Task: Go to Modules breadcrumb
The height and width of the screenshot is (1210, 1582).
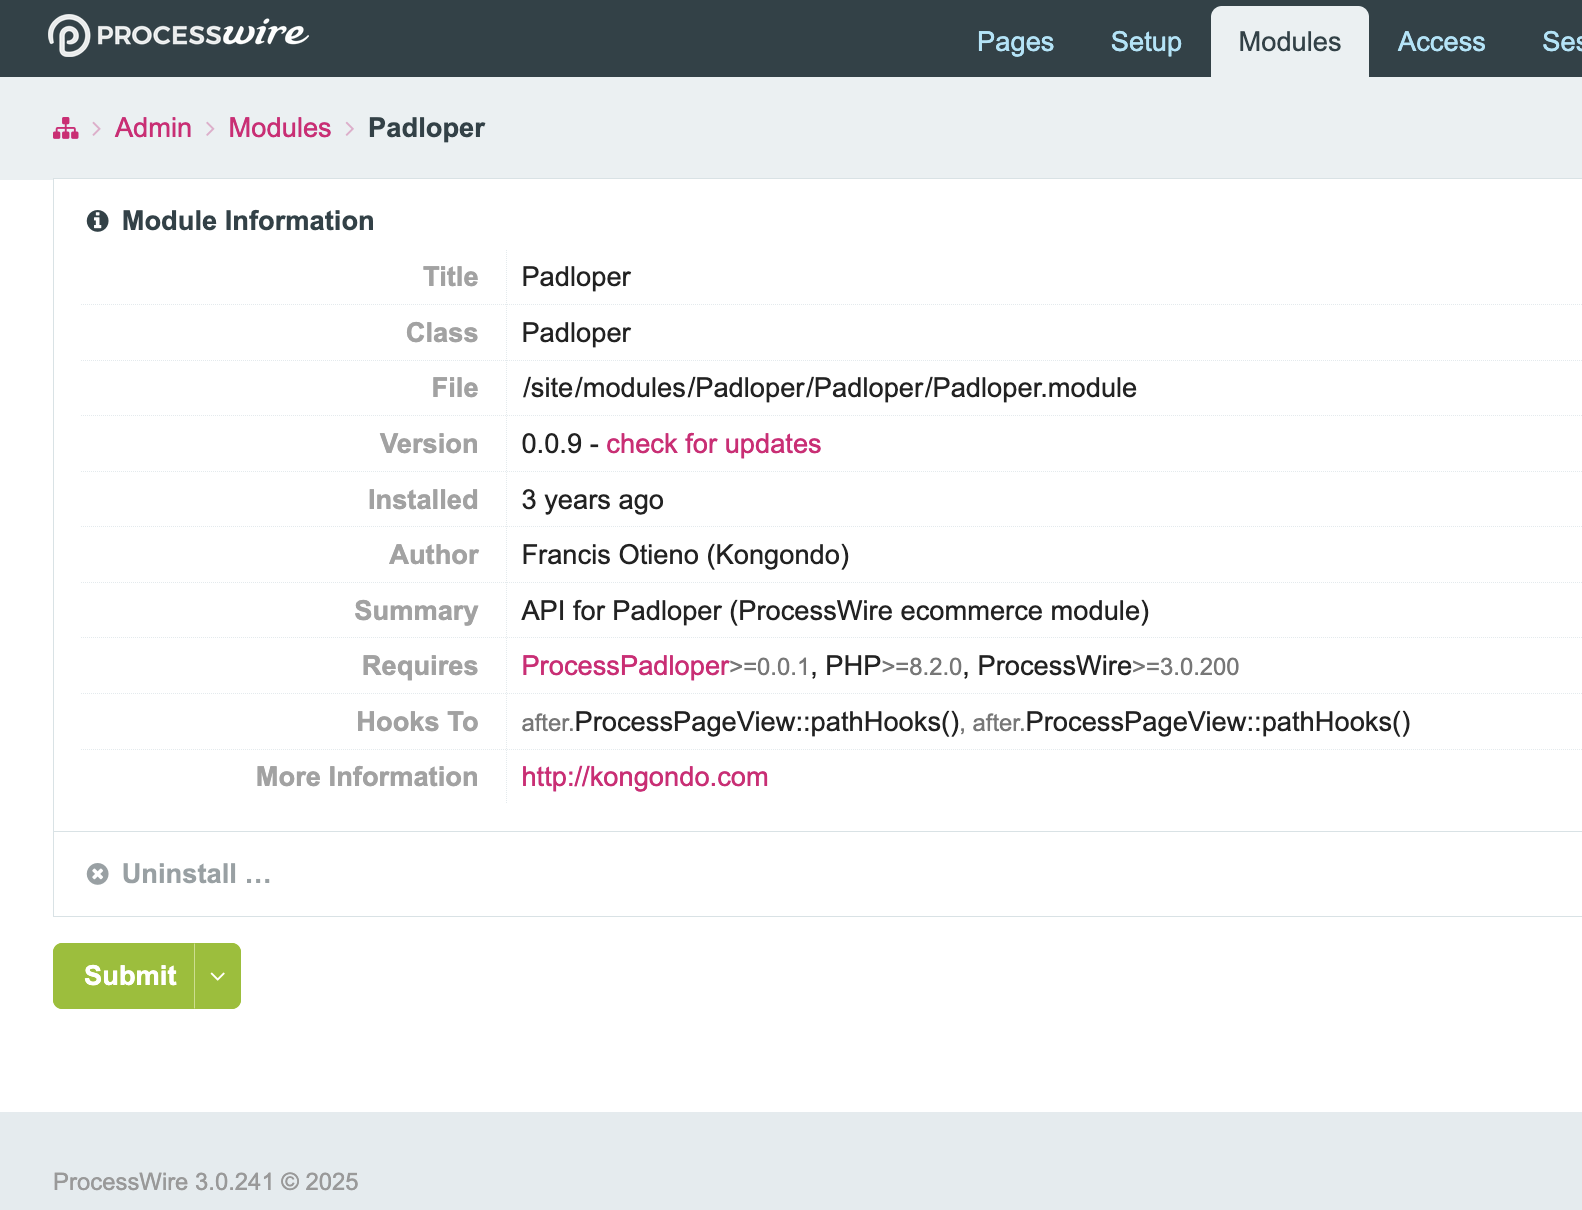Action: pyautogui.click(x=280, y=128)
